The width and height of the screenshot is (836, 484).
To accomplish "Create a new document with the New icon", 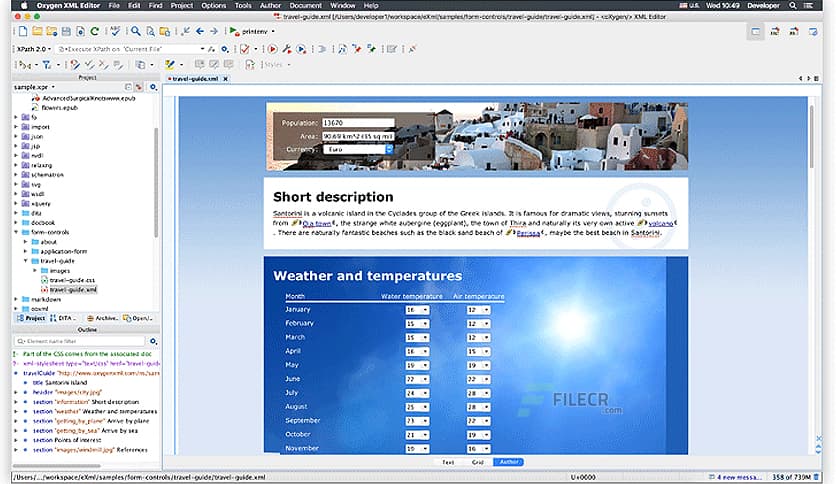I will [x=23, y=31].
